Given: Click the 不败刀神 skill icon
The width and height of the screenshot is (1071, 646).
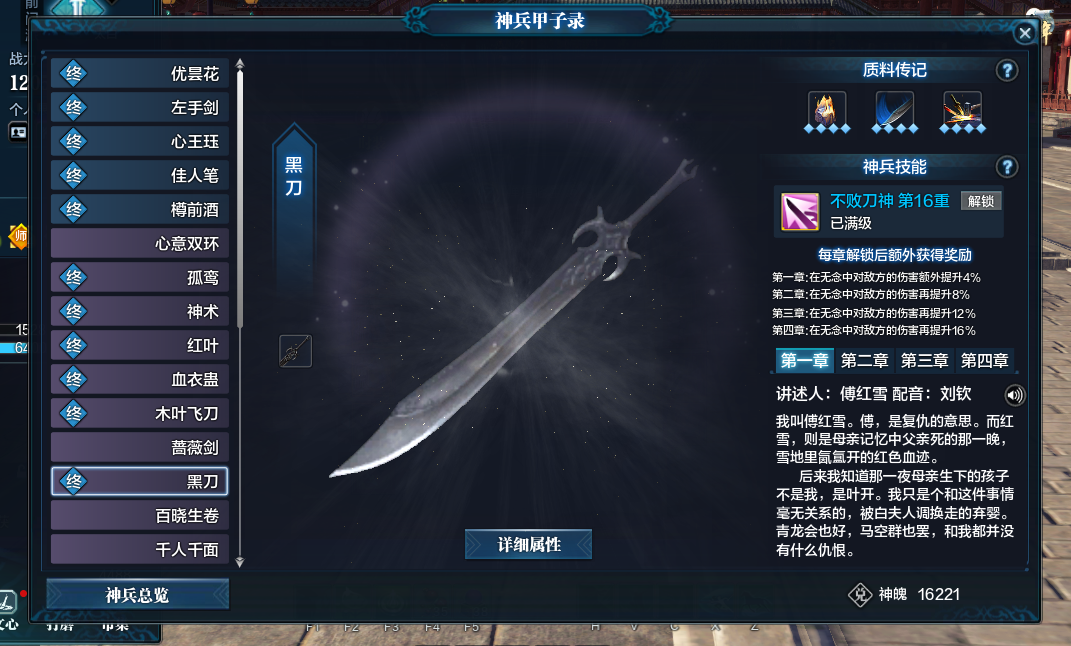Looking at the screenshot, I should [800, 211].
